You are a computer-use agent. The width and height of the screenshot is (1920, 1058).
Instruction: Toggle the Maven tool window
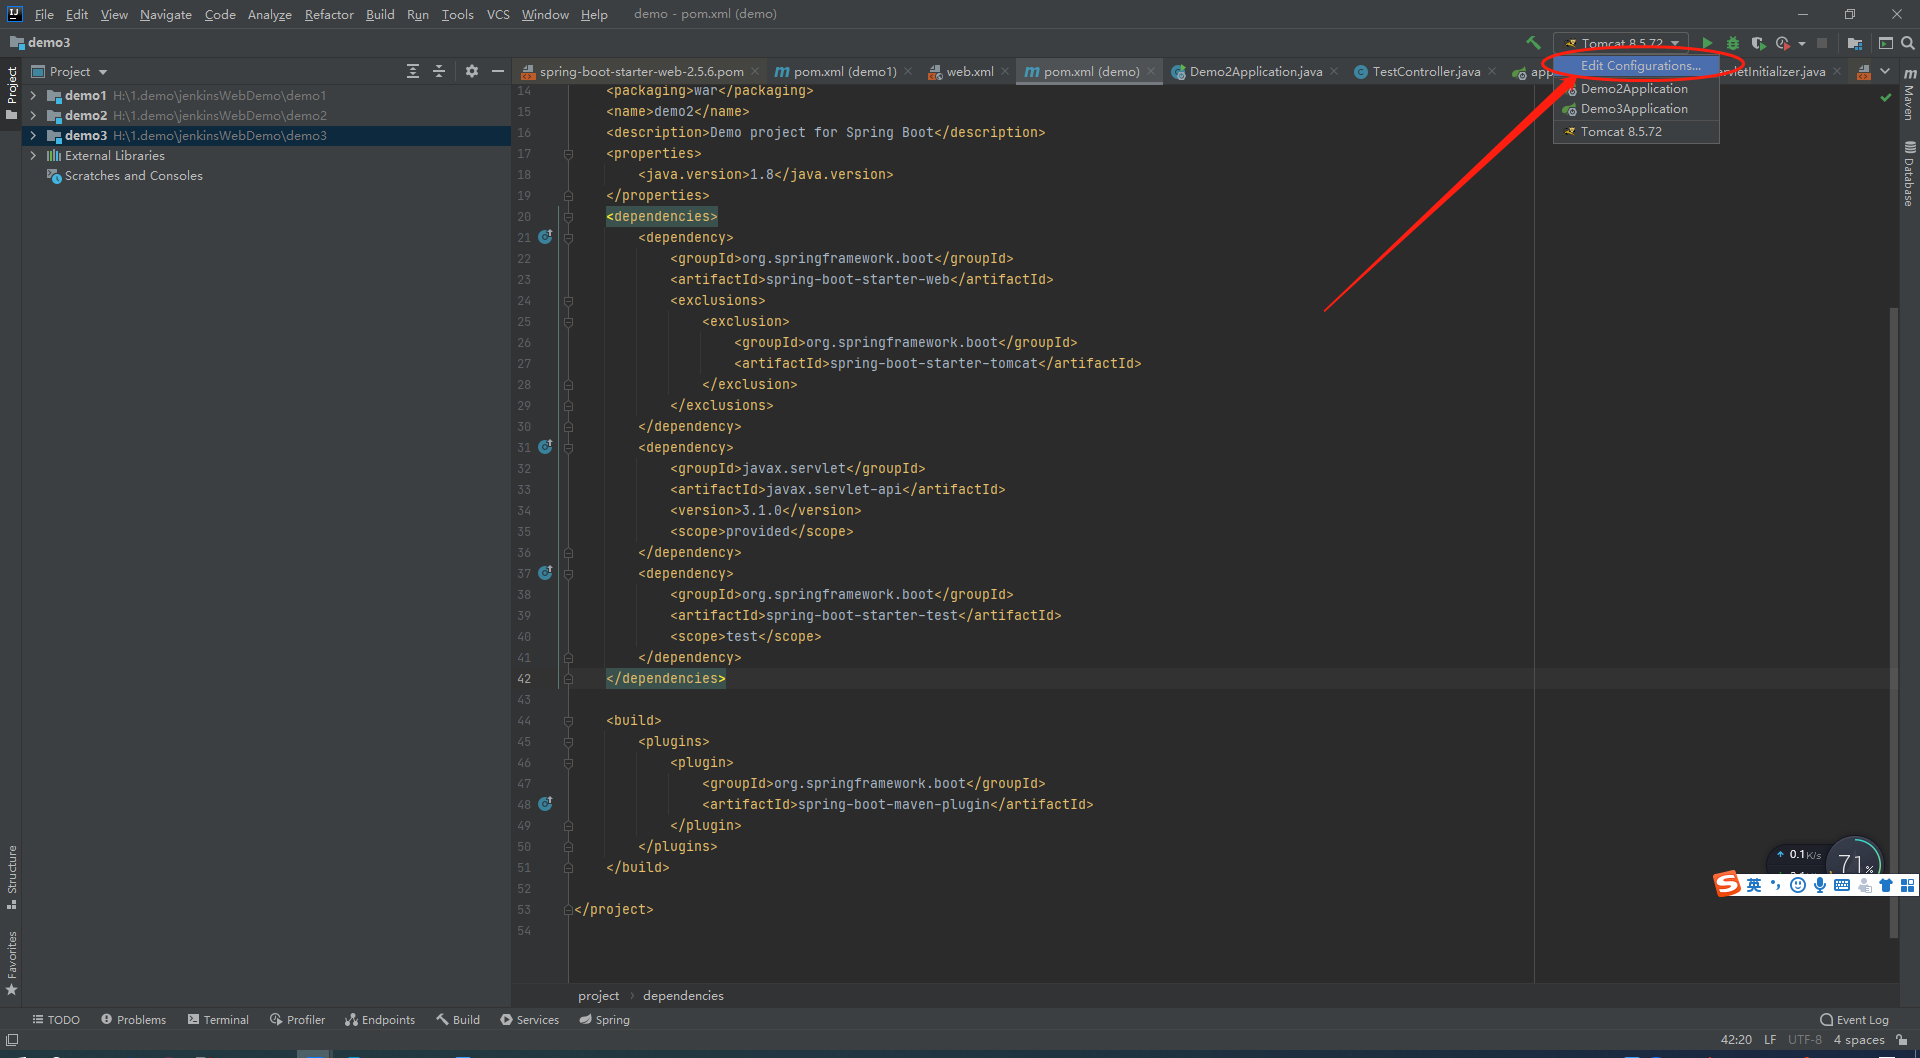tap(1909, 95)
